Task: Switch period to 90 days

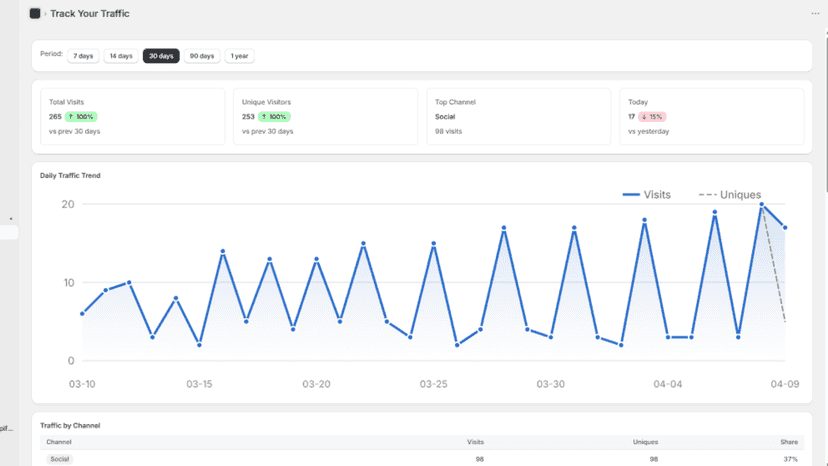Action: click(x=202, y=56)
